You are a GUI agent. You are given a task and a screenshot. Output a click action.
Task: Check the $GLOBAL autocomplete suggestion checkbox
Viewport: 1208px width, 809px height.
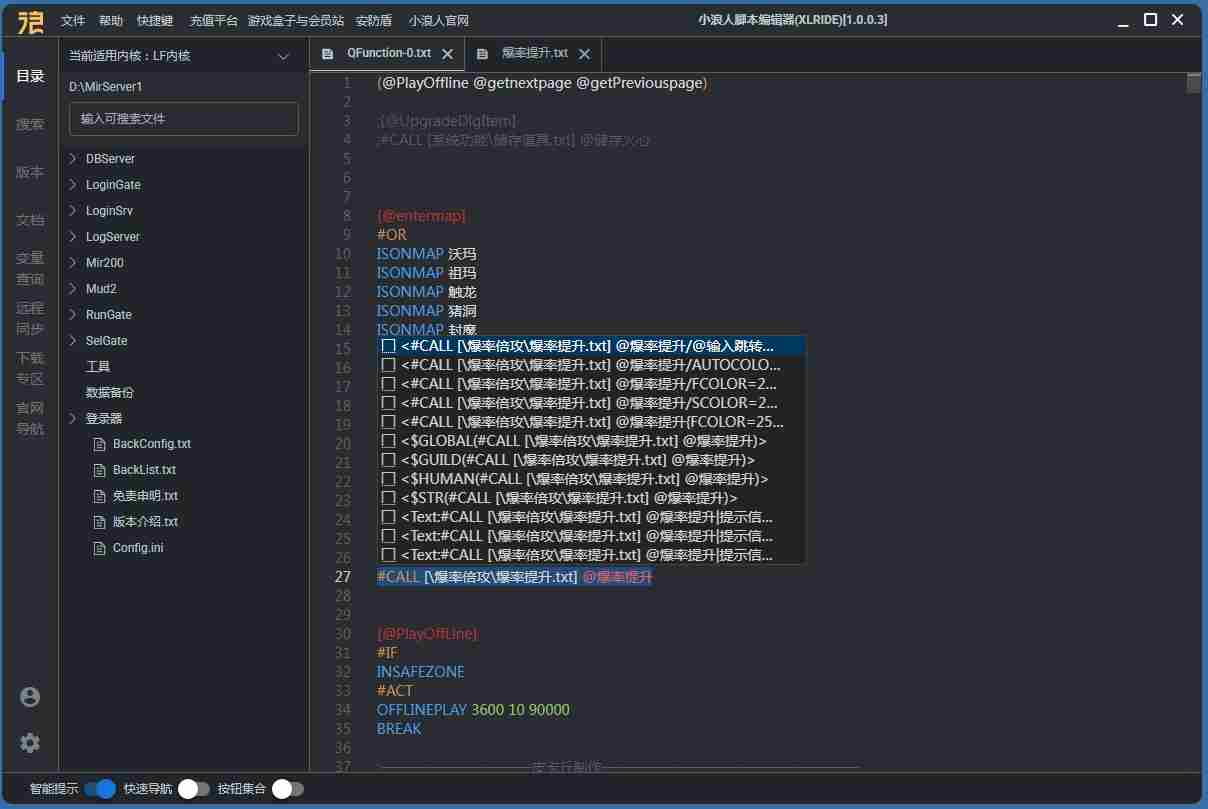coord(389,441)
